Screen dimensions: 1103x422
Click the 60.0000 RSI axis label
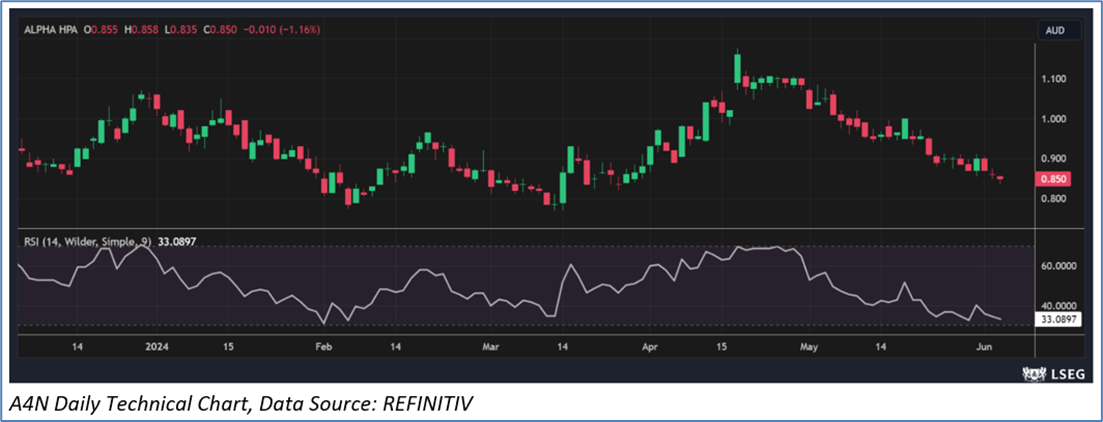[x=1058, y=267]
